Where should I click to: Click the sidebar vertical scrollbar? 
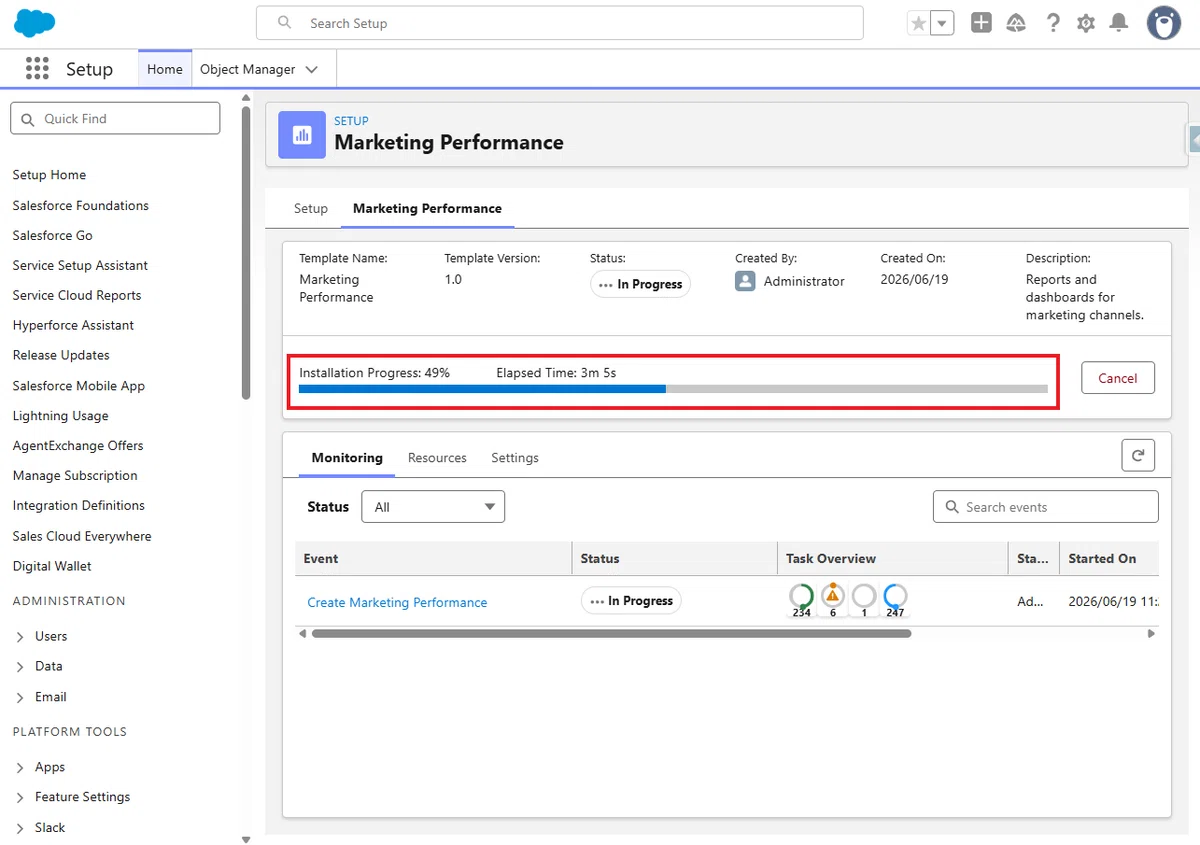point(246,252)
